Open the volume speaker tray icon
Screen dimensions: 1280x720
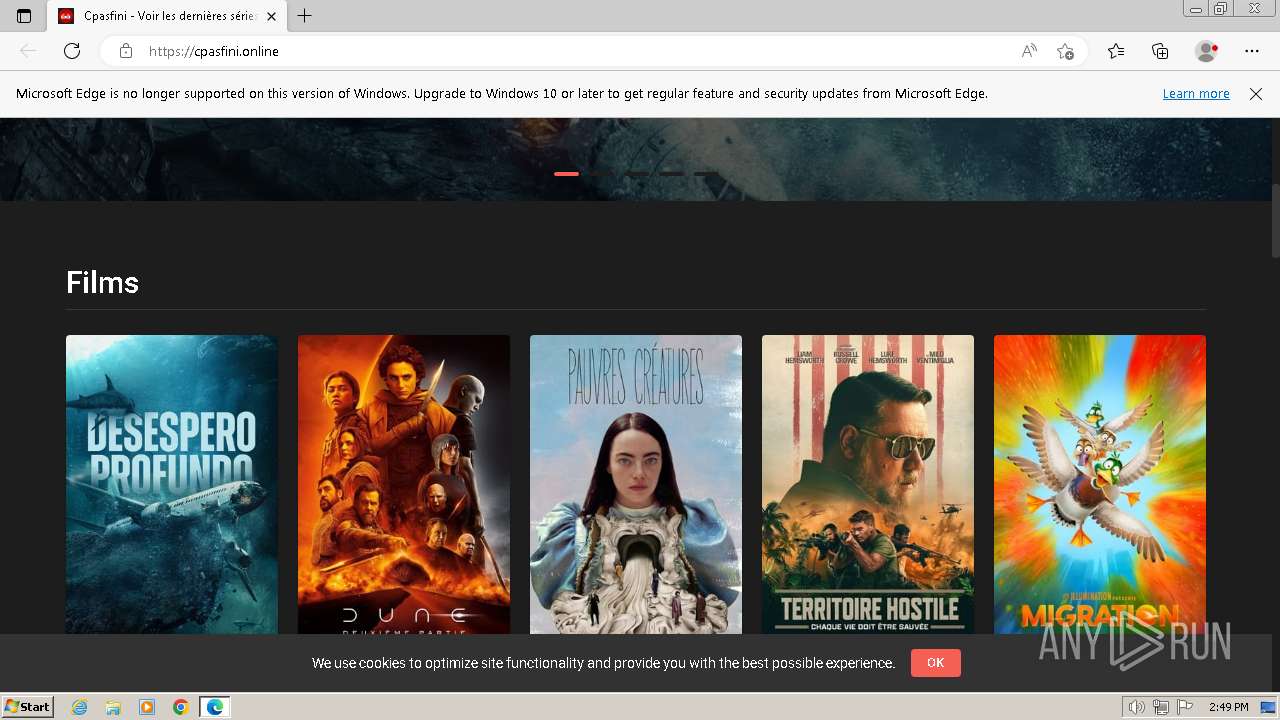point(1137,707)
